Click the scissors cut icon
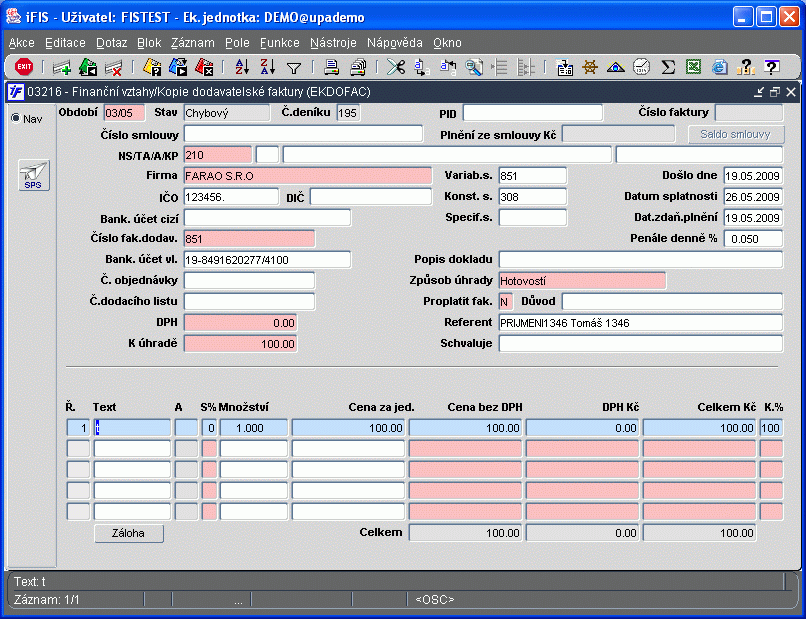The image size is (806, 619). (x=396, y=67)
